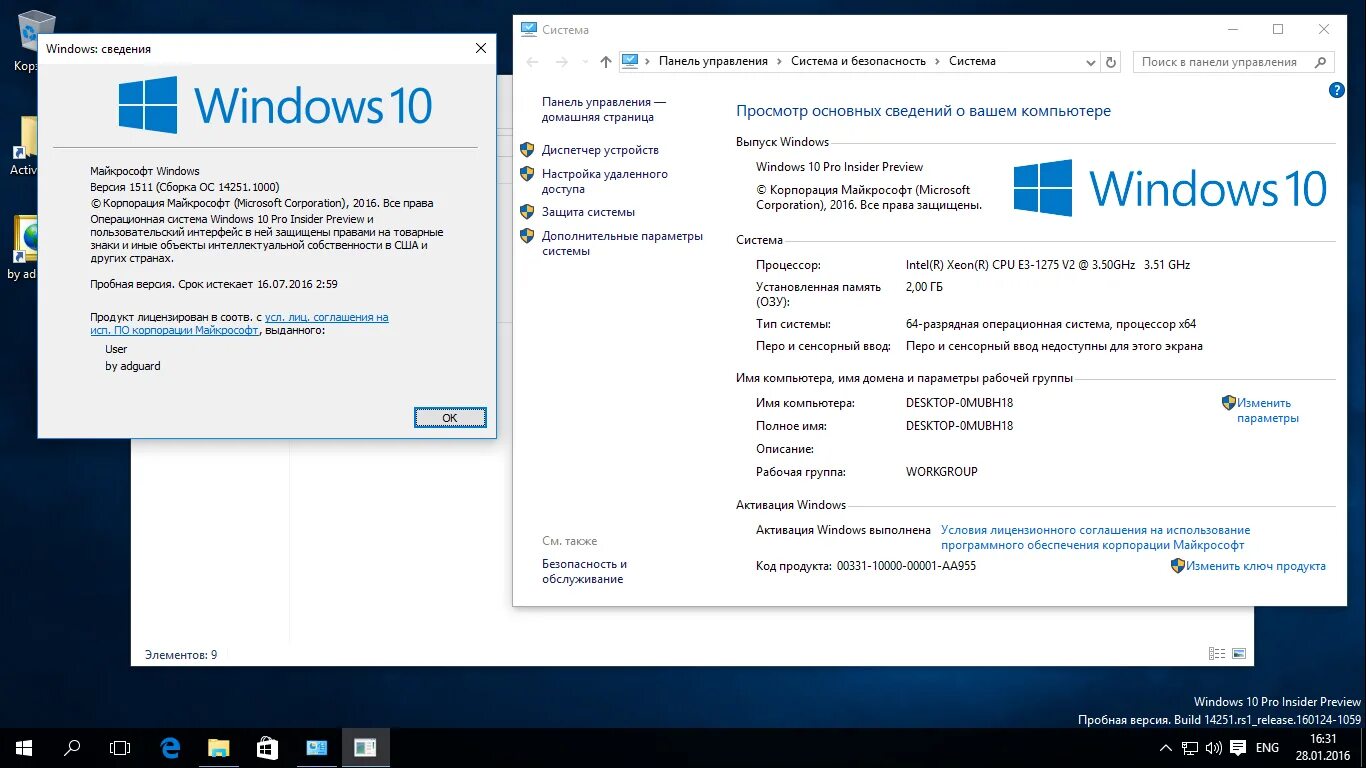Open help with the blue question mark
This screenshot has width=1366, height=768.
coord(1337,90)
